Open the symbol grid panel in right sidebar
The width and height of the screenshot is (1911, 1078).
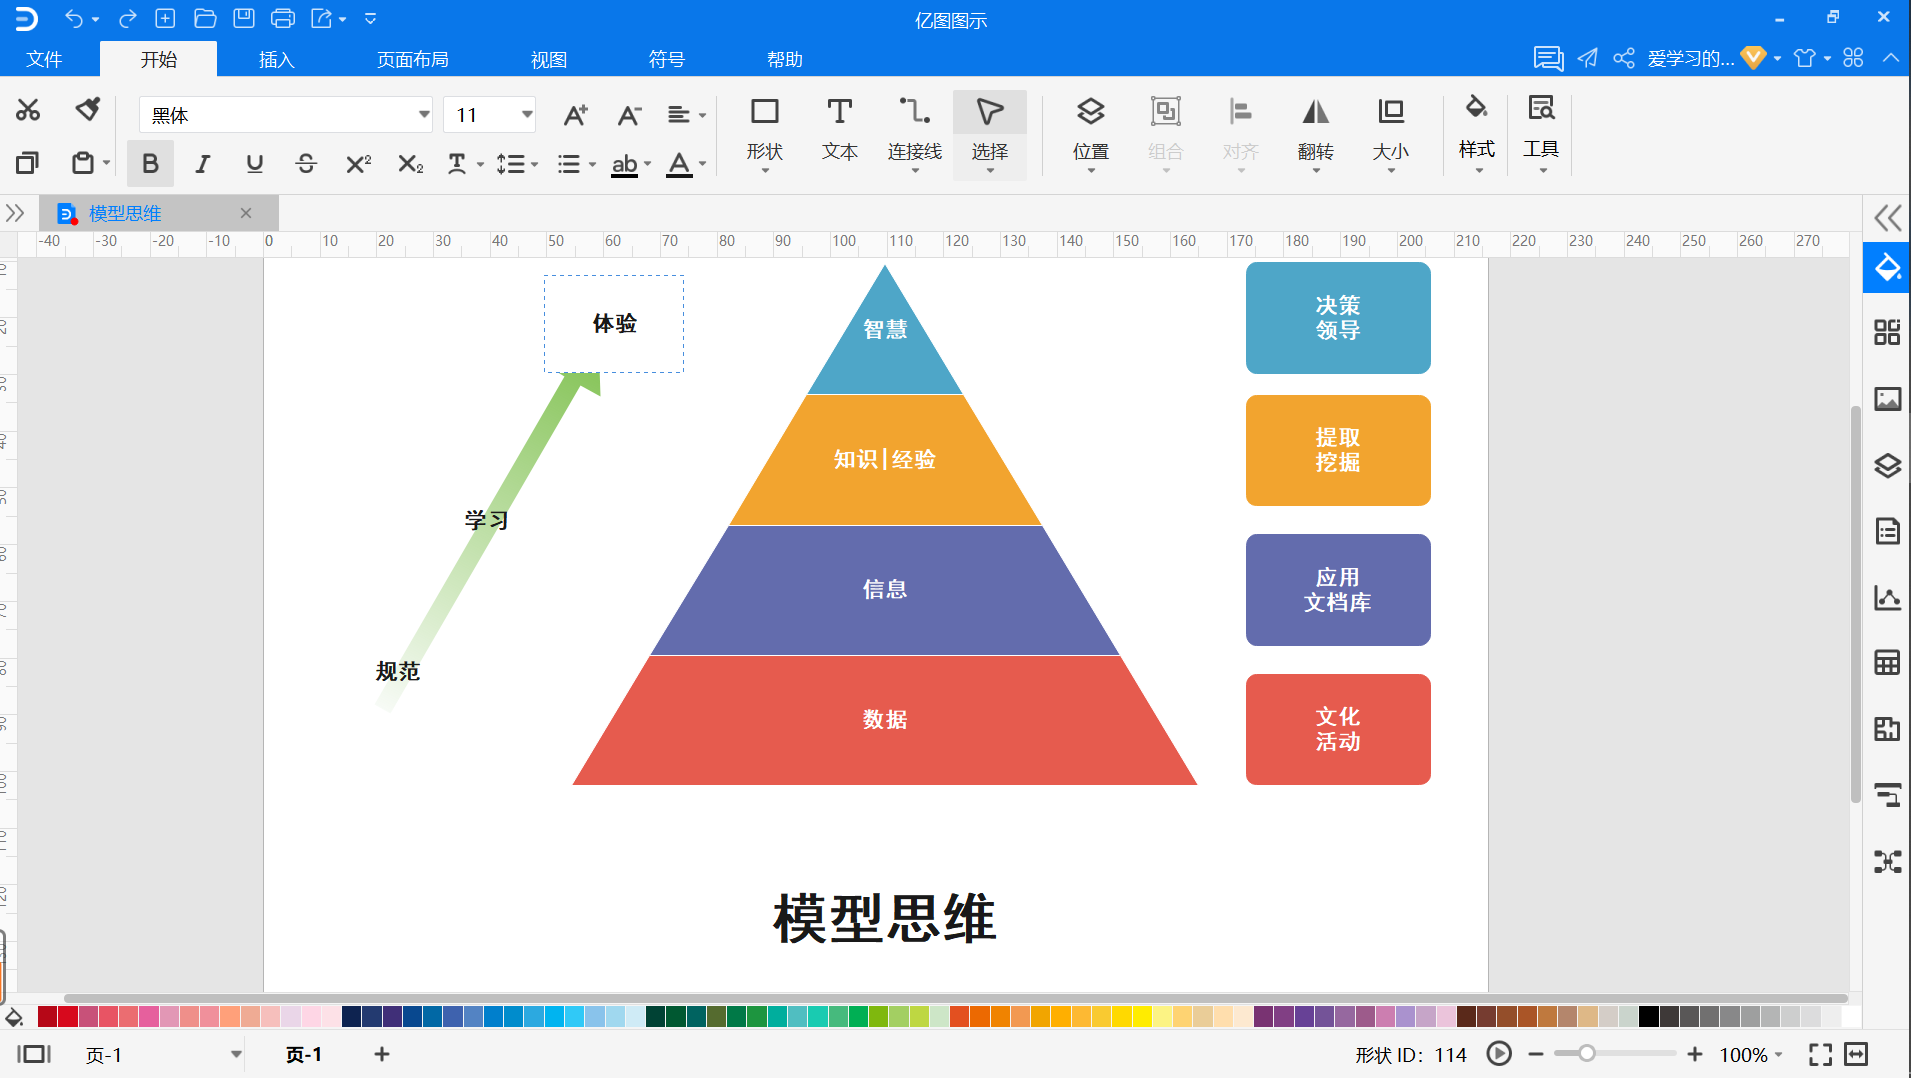click(x=1887, y=332)
